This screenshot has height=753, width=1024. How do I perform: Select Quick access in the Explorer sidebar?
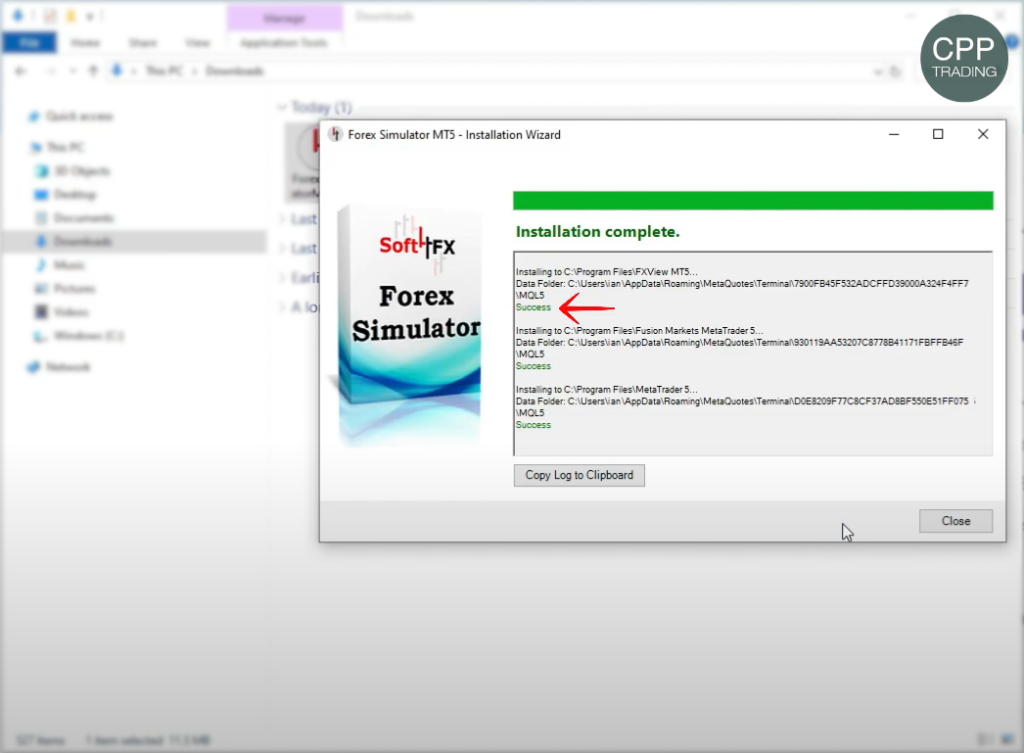[x=79, y=116]
